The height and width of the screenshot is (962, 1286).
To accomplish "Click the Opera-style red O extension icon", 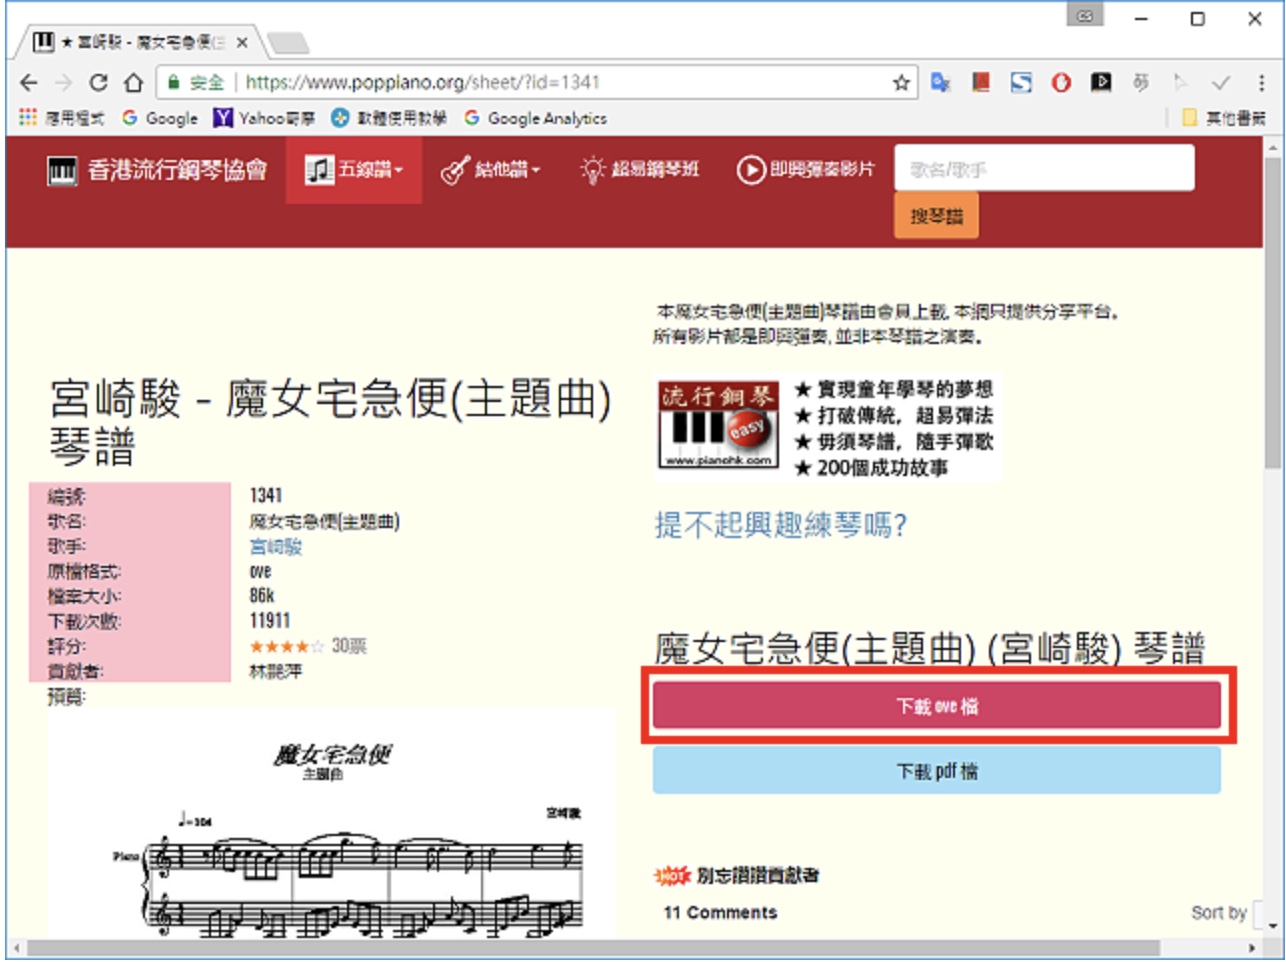I will 1061,82.
